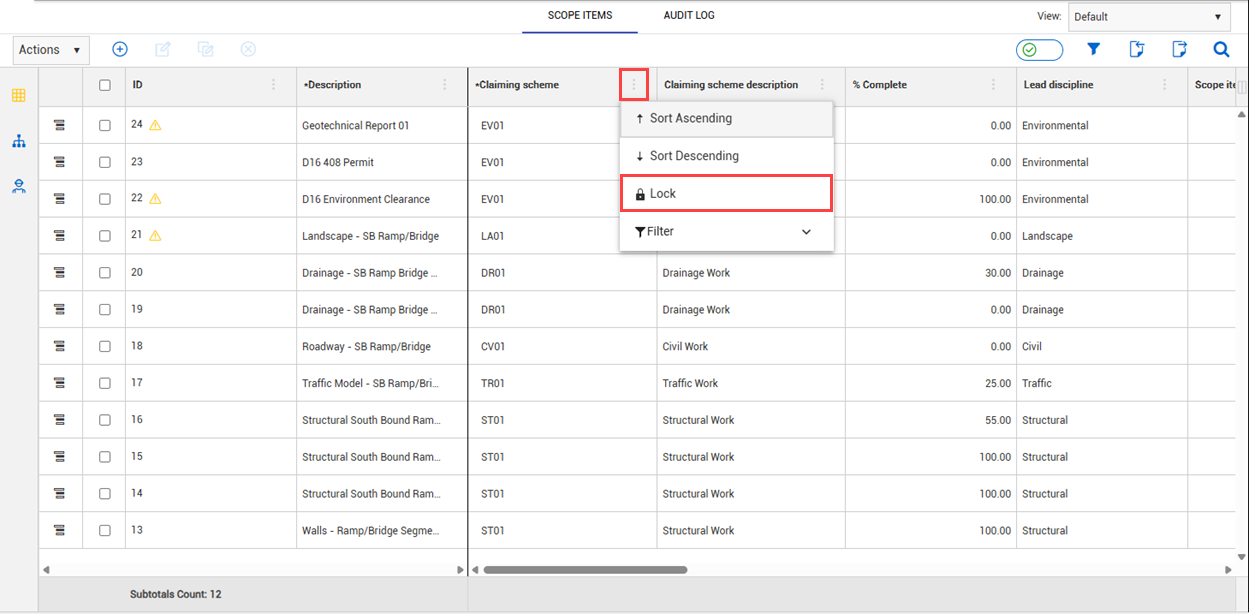Screen dimensions: 1249x614
Task: Click the edit scope item icon in toolbar
Action: [x=163, y=49]
